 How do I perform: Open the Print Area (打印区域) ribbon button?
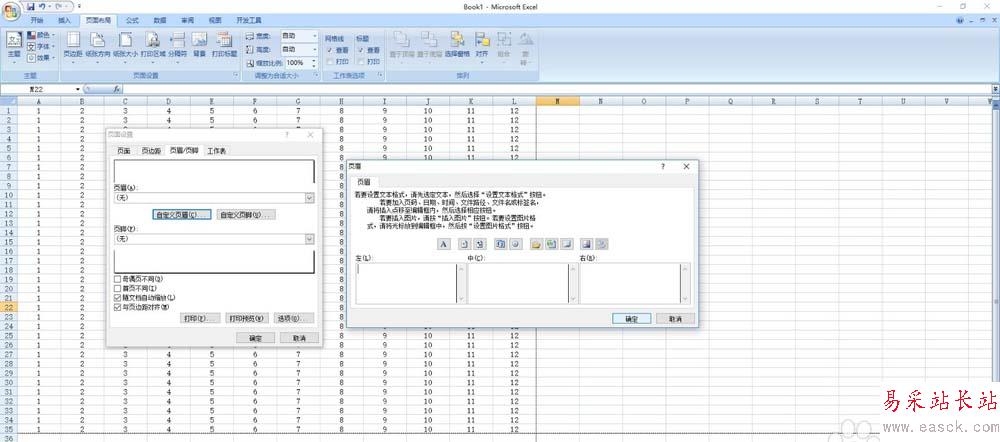click(152, 47)
